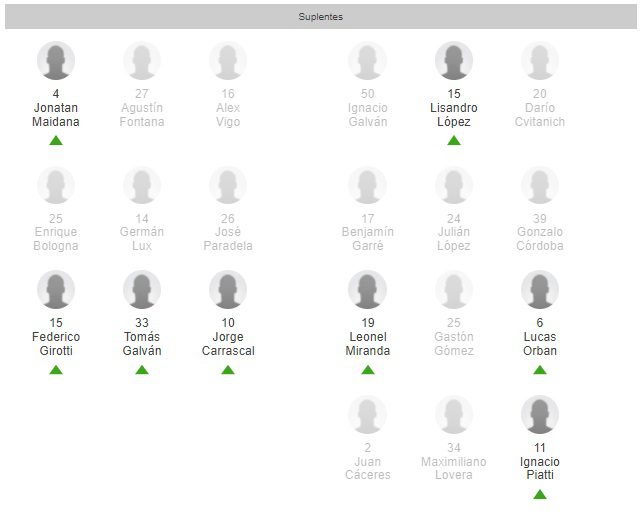642x519 pixels.
Task: Click Gonzalo Córdoba's player name
Action: click(540, 238)
